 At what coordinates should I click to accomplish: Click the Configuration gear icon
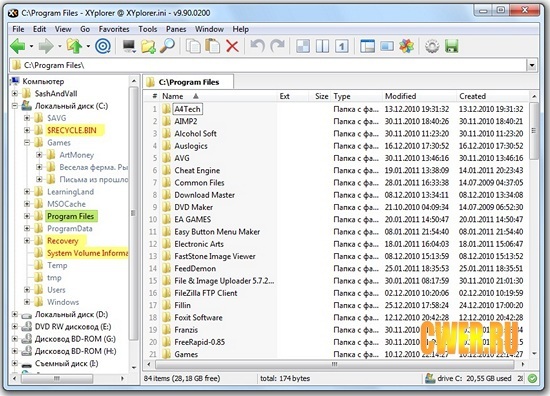432,46
